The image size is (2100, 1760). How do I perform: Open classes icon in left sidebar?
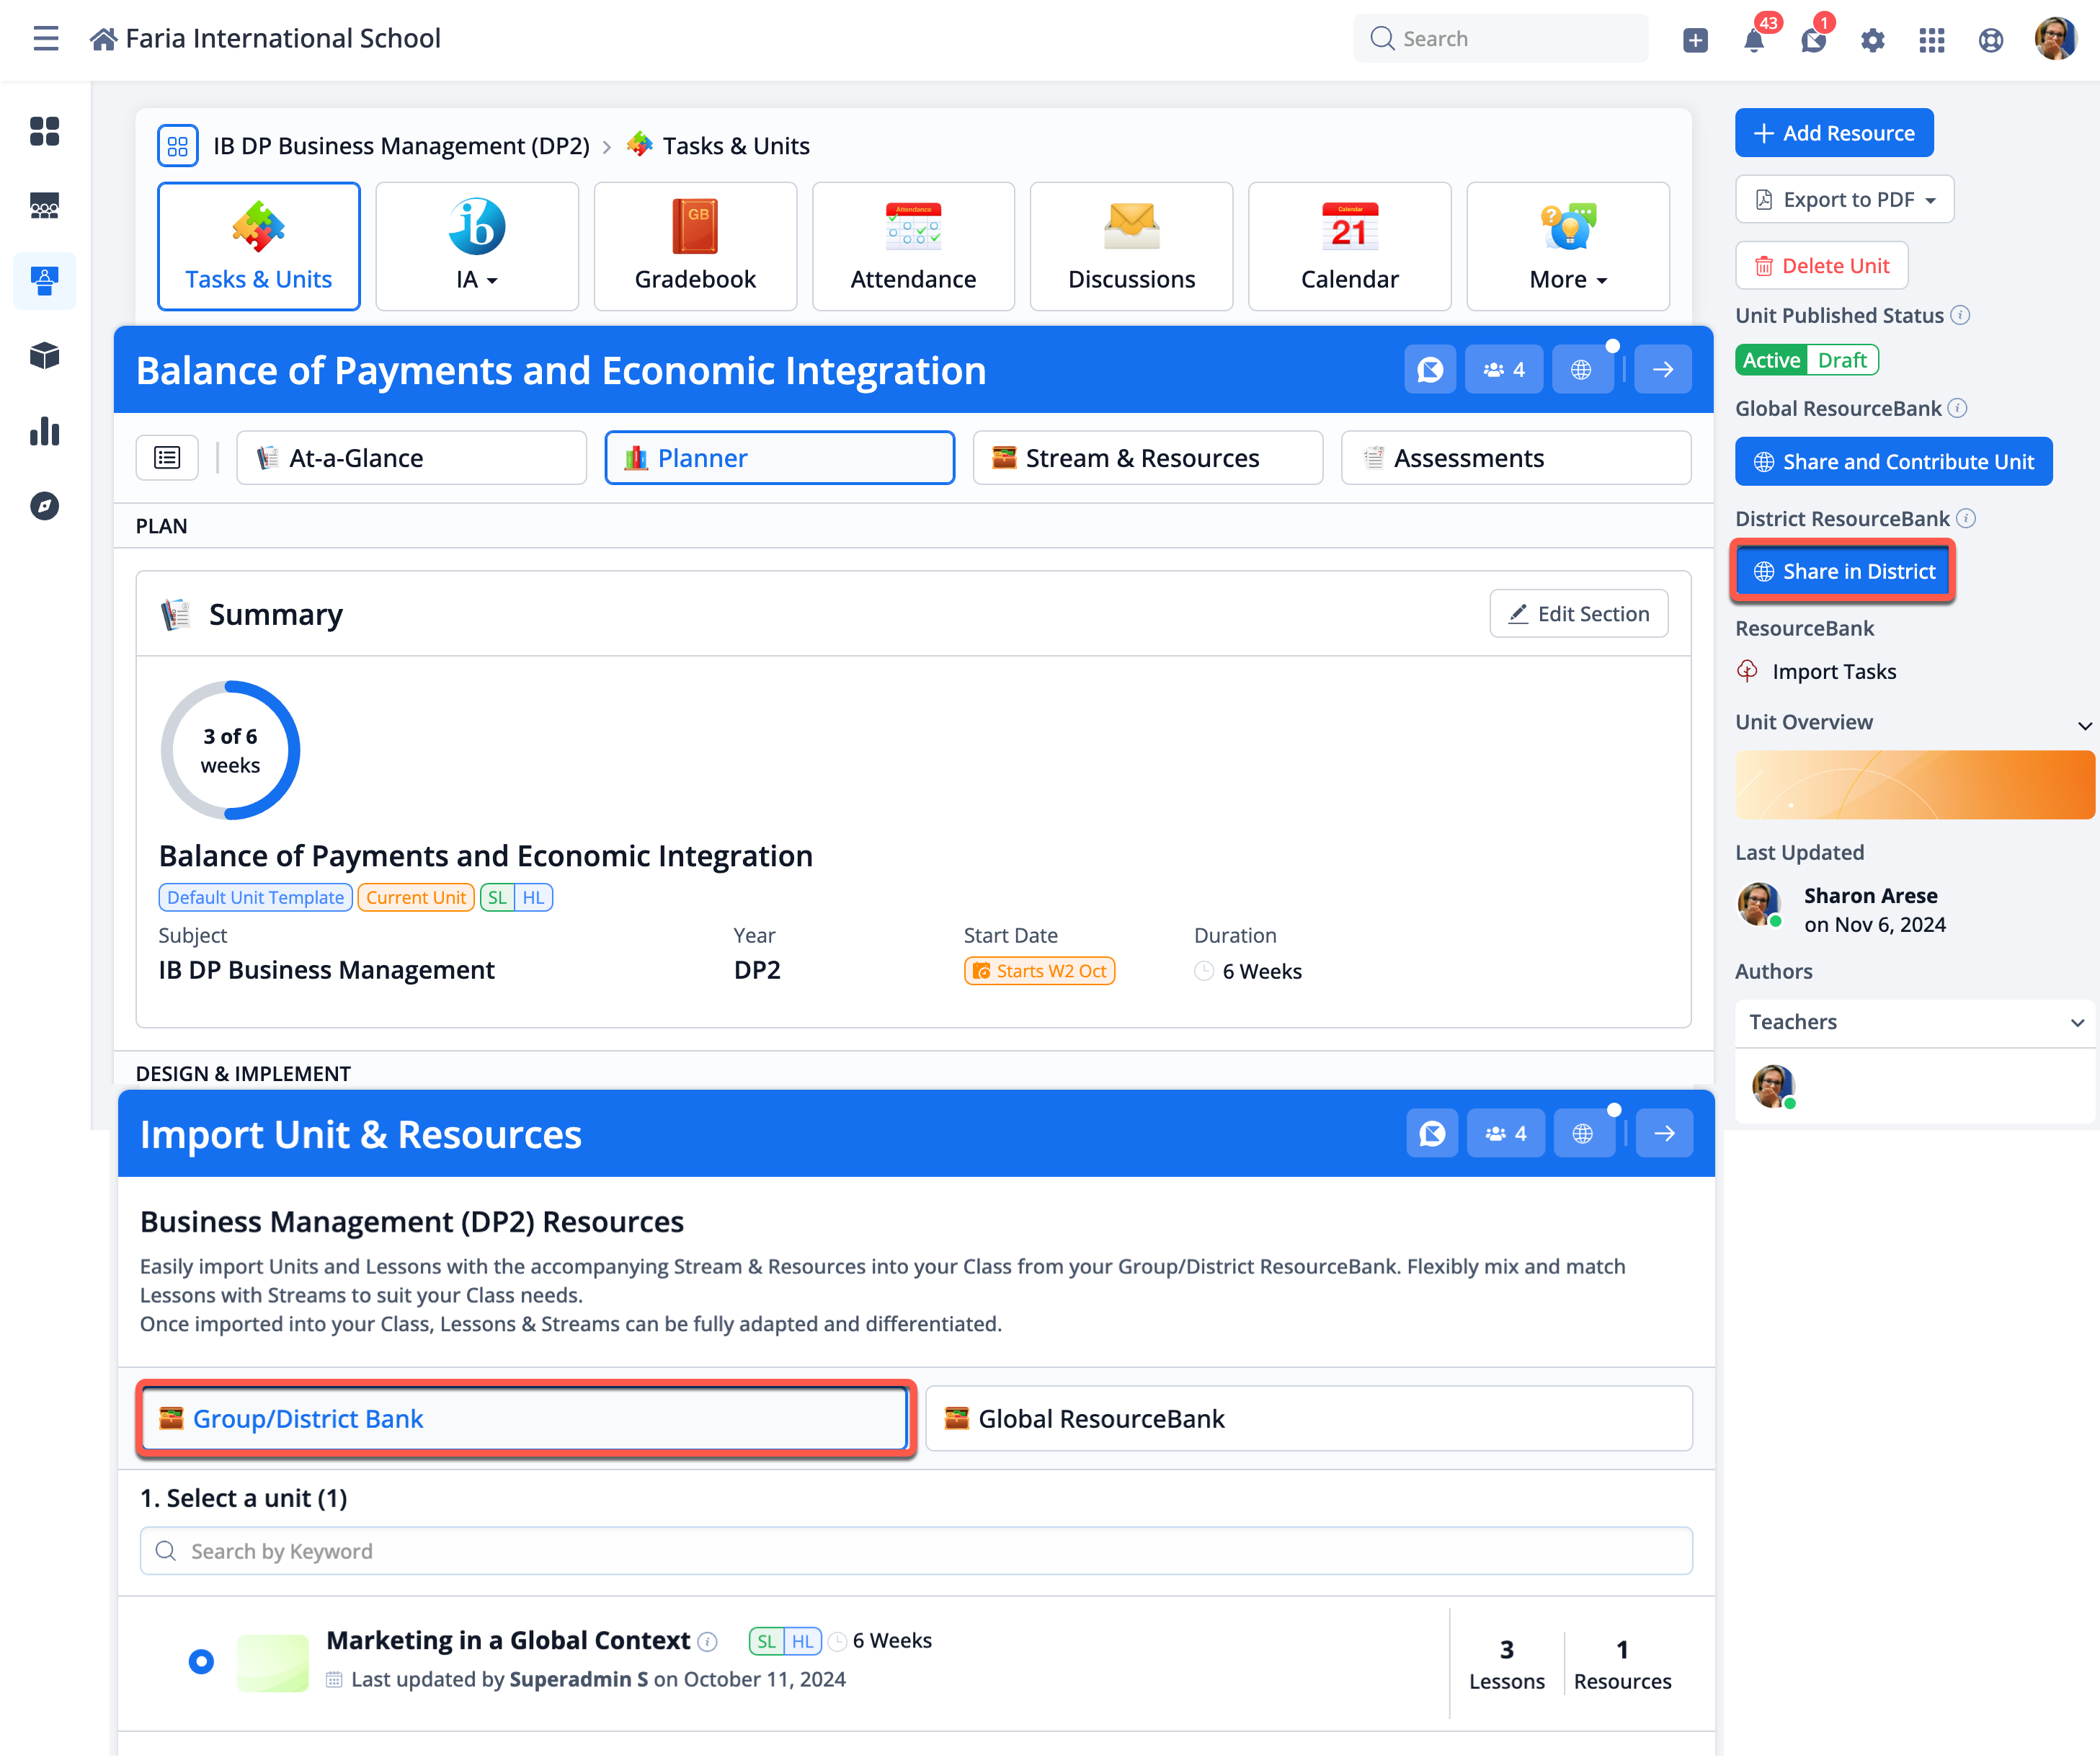pyautogui.click(x=45, y=281)
